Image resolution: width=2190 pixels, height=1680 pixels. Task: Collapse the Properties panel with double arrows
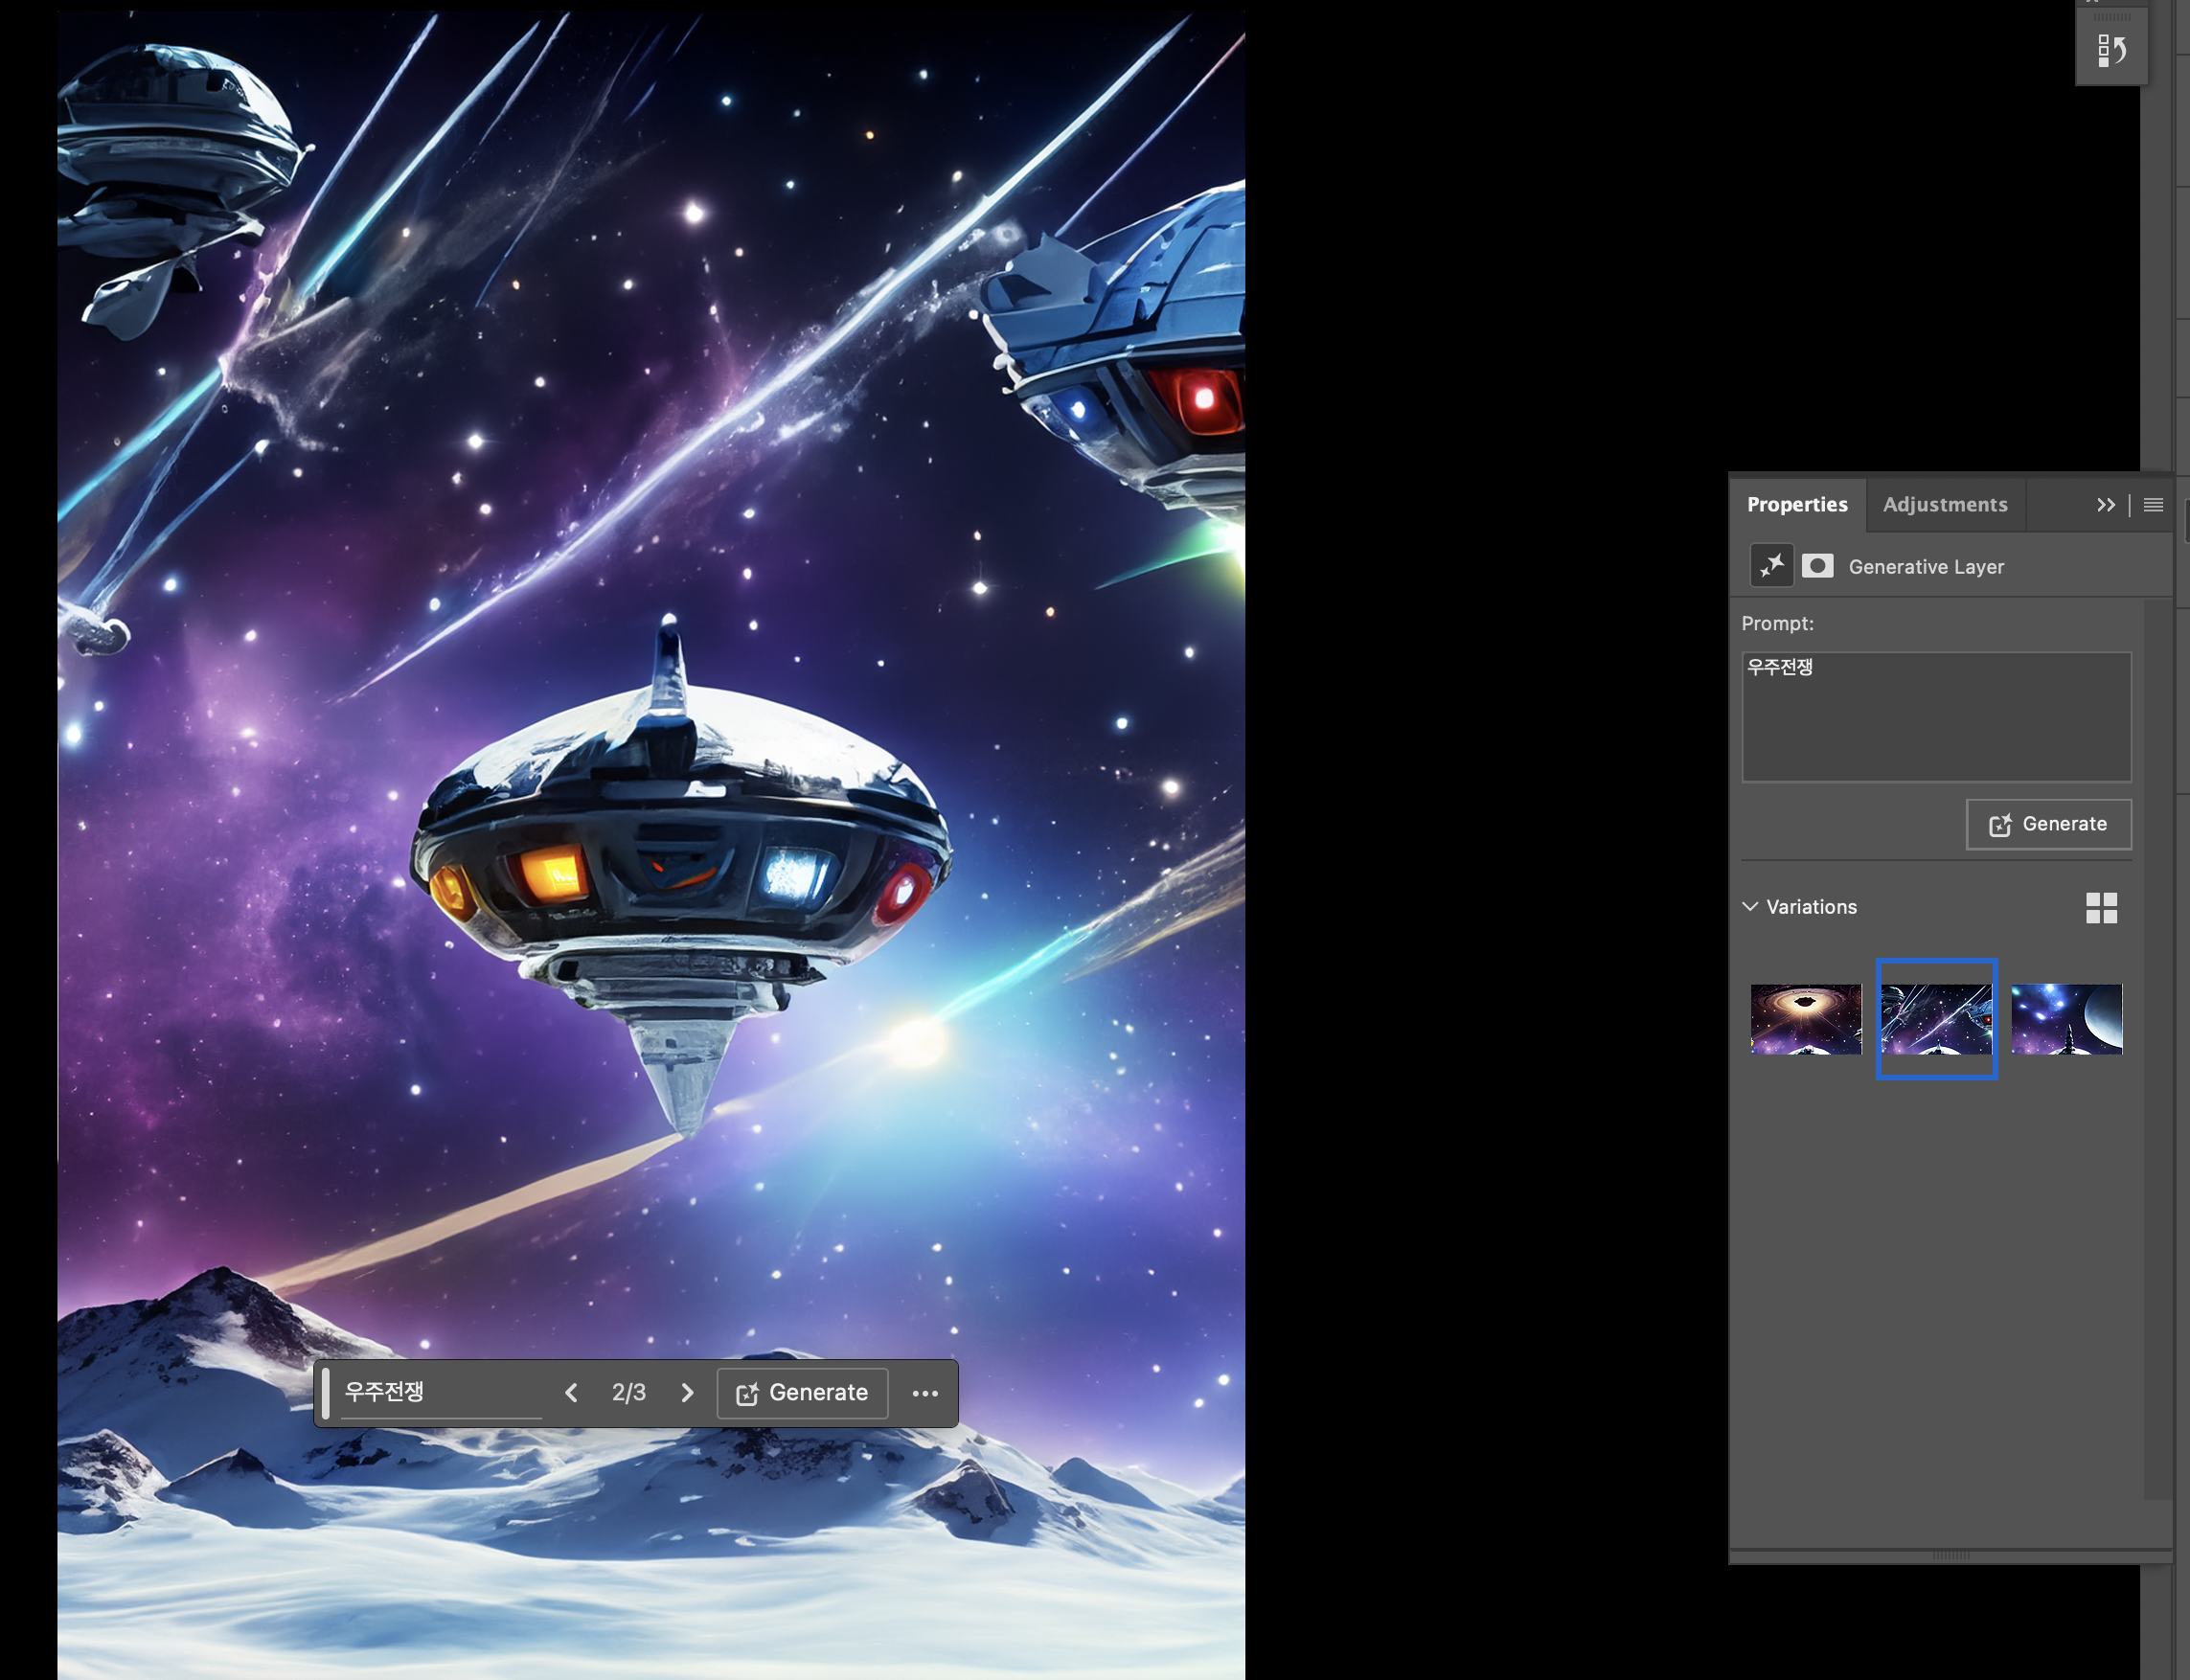click(2106, 505)
